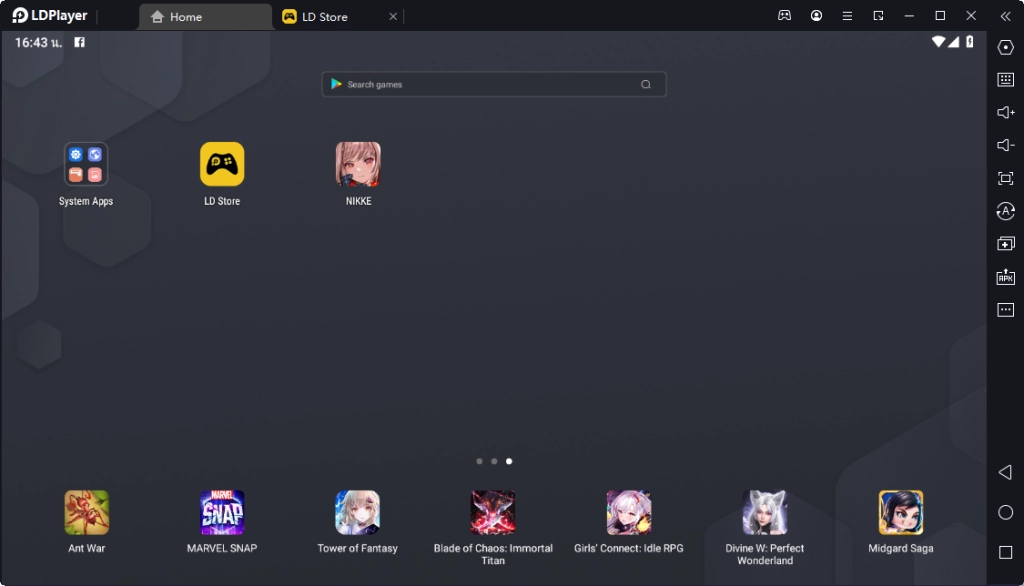
Task: Tap the Android Home circle button
Action: (1006, 512)
